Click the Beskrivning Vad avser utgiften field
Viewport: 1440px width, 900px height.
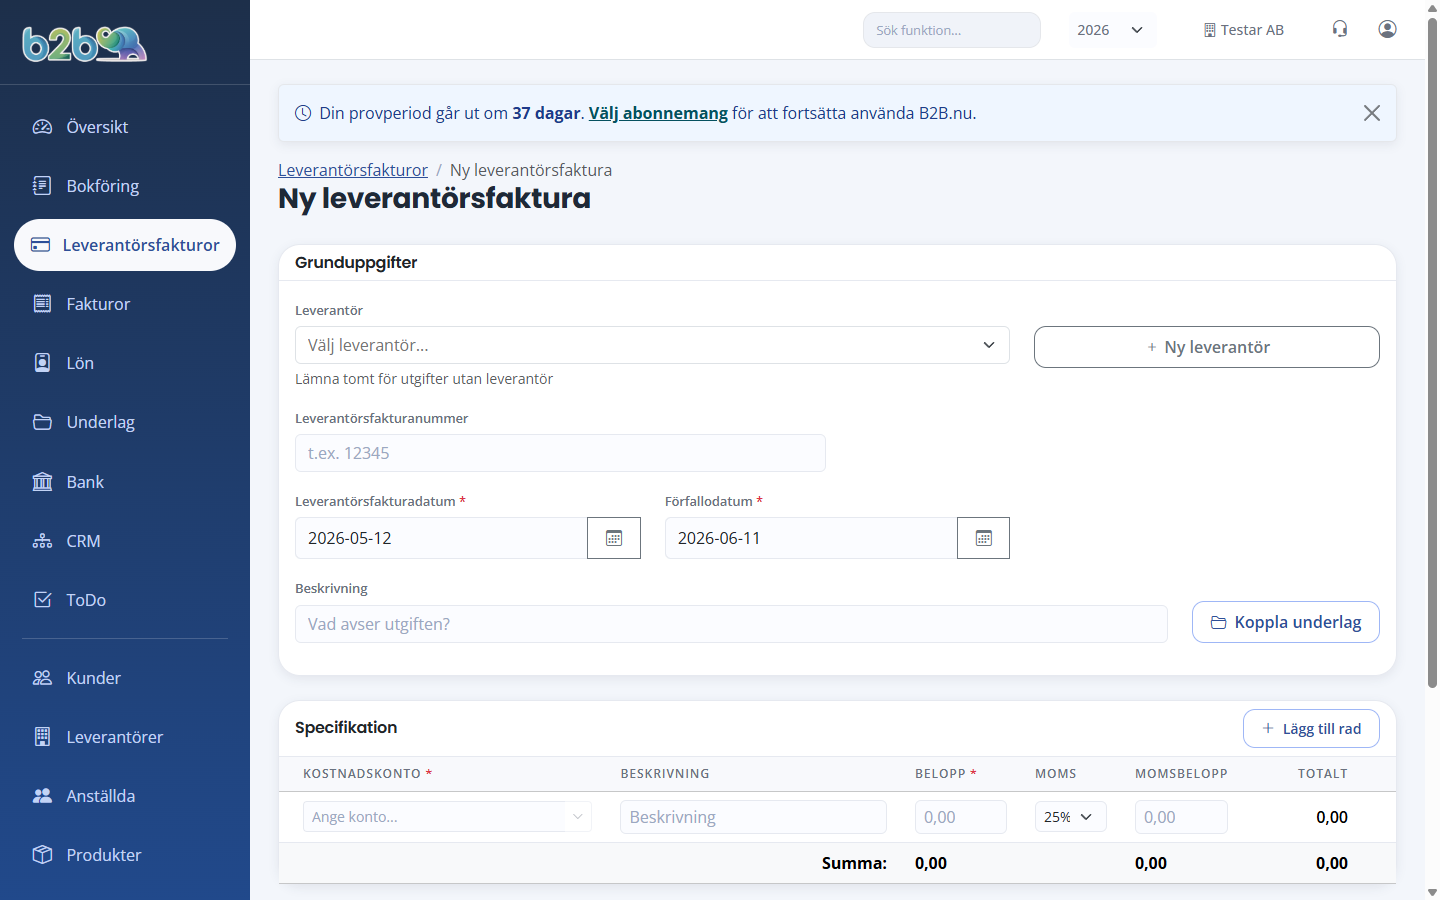pos(731,624)
